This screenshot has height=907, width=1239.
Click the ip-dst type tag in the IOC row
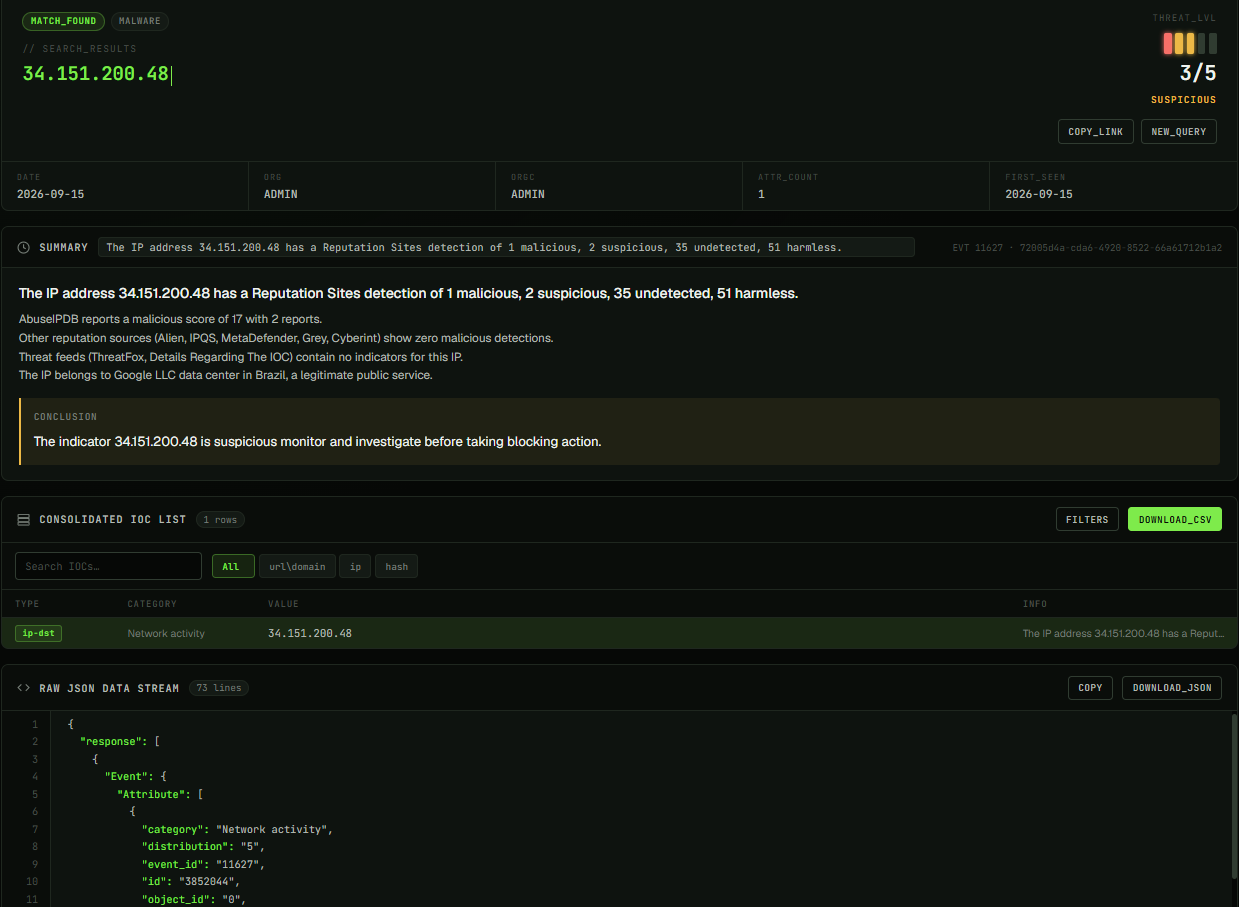coord(39,633)
